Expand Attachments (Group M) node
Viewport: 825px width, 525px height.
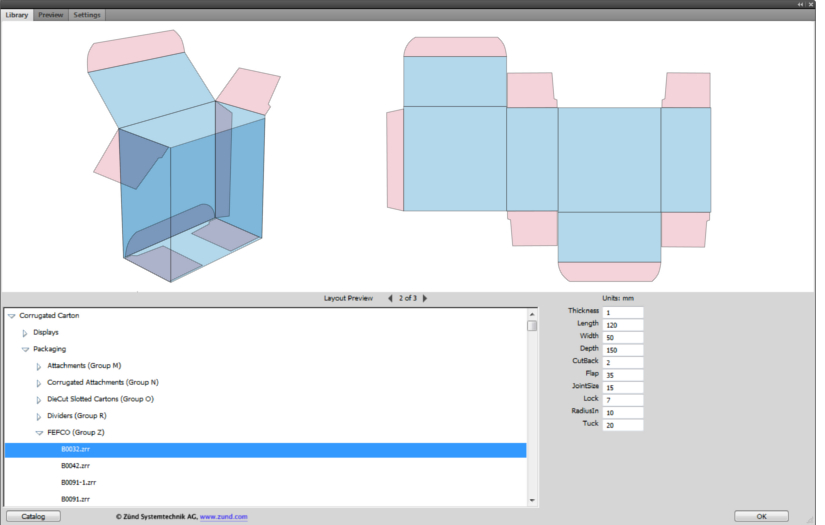coord(38,366)
